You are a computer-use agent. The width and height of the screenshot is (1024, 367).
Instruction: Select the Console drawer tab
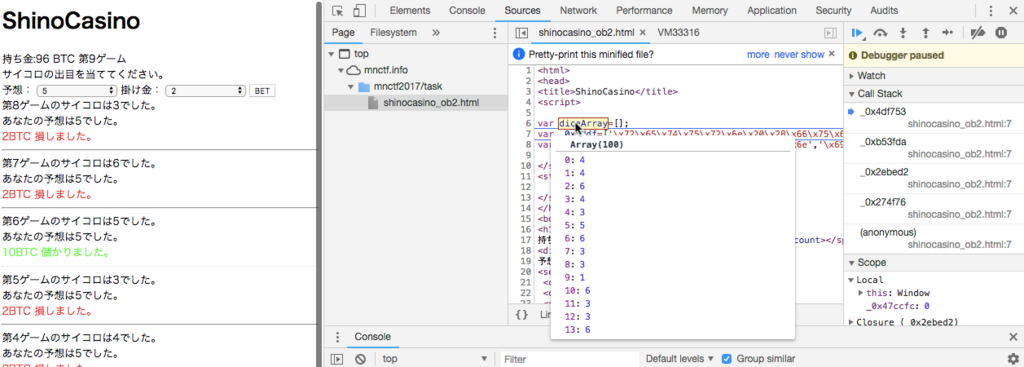372,337
